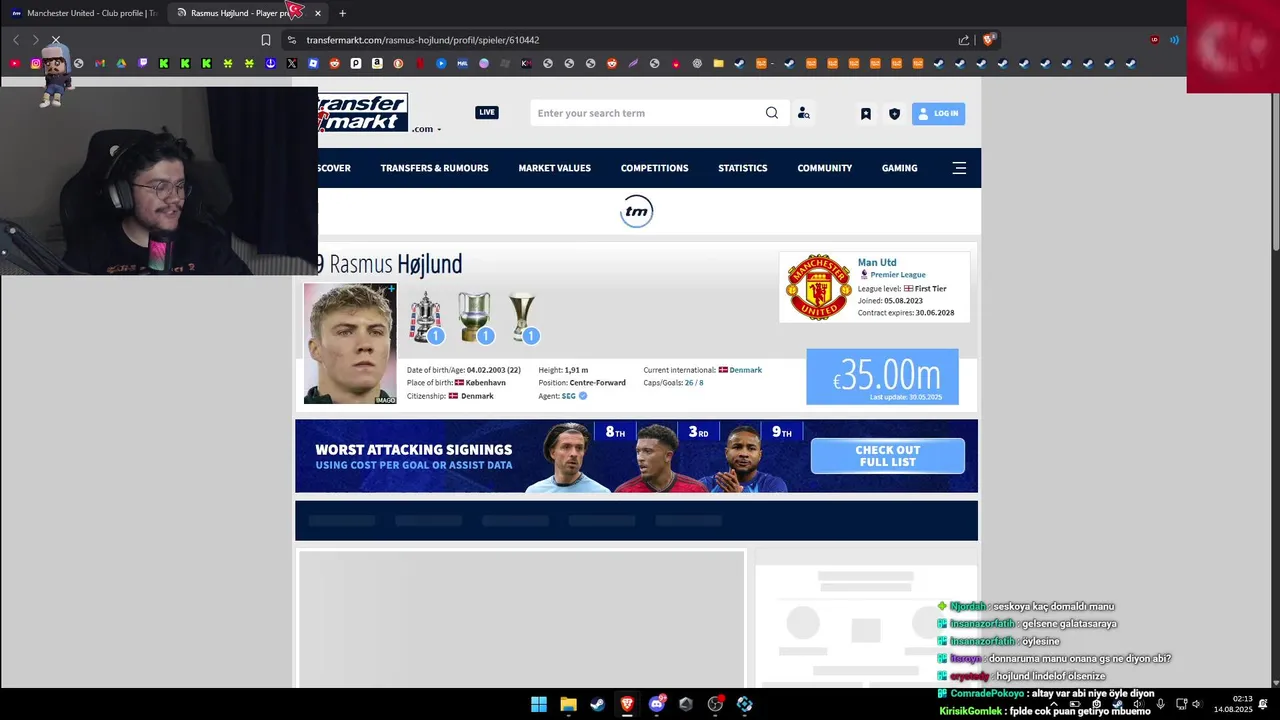Click the 26 caps link

(x=688, y=383)
